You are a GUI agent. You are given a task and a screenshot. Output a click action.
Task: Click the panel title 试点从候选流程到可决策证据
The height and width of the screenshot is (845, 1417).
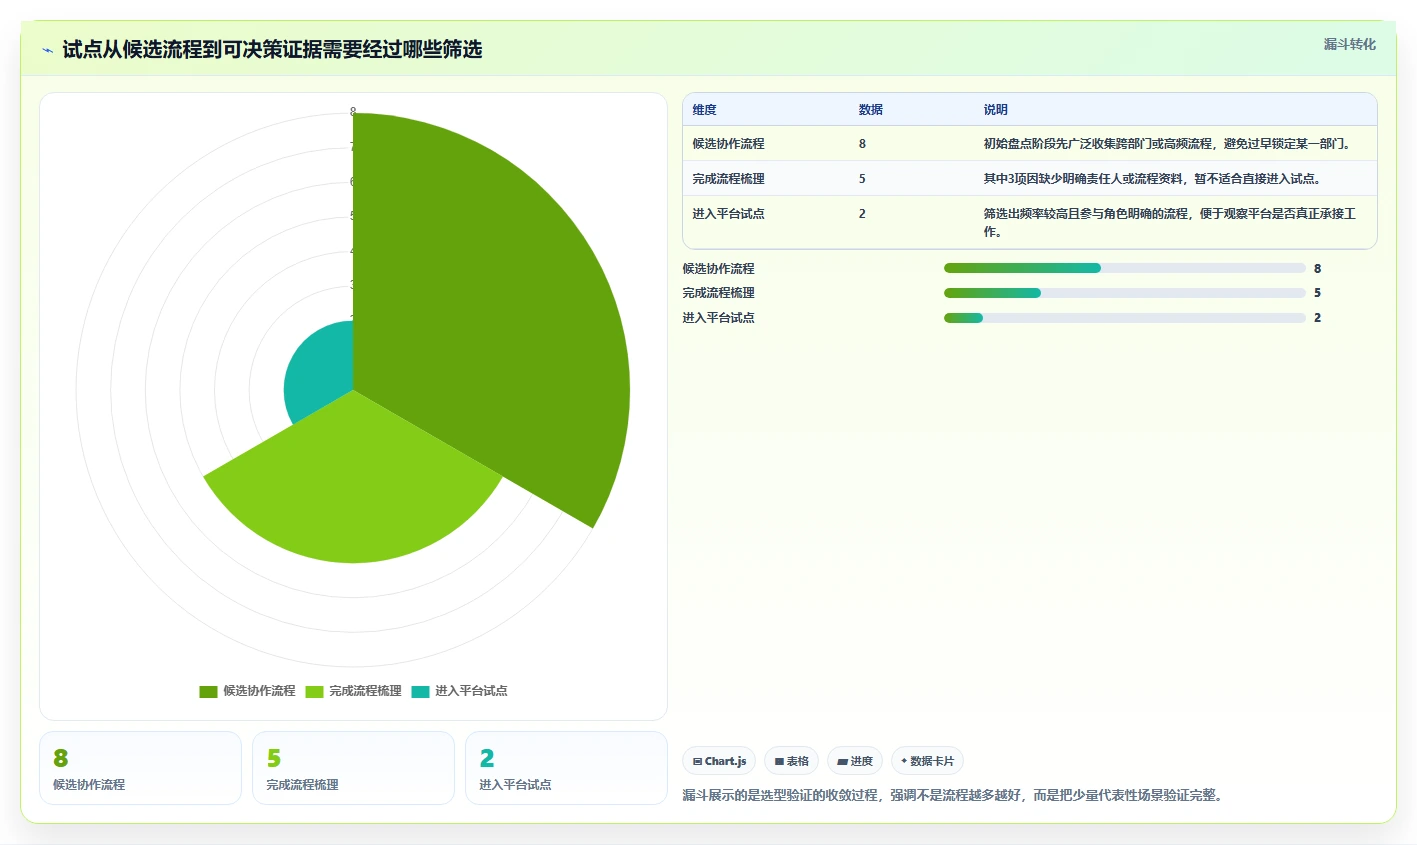click(x=272, y=50)
